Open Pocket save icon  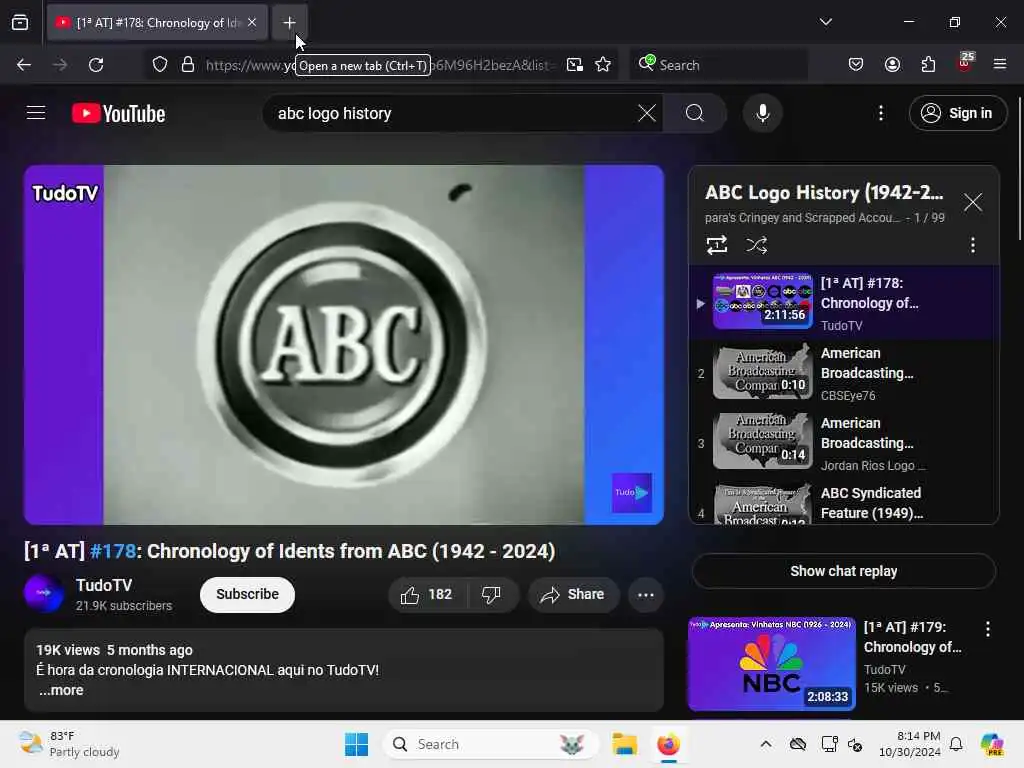(x=856, y=65)
